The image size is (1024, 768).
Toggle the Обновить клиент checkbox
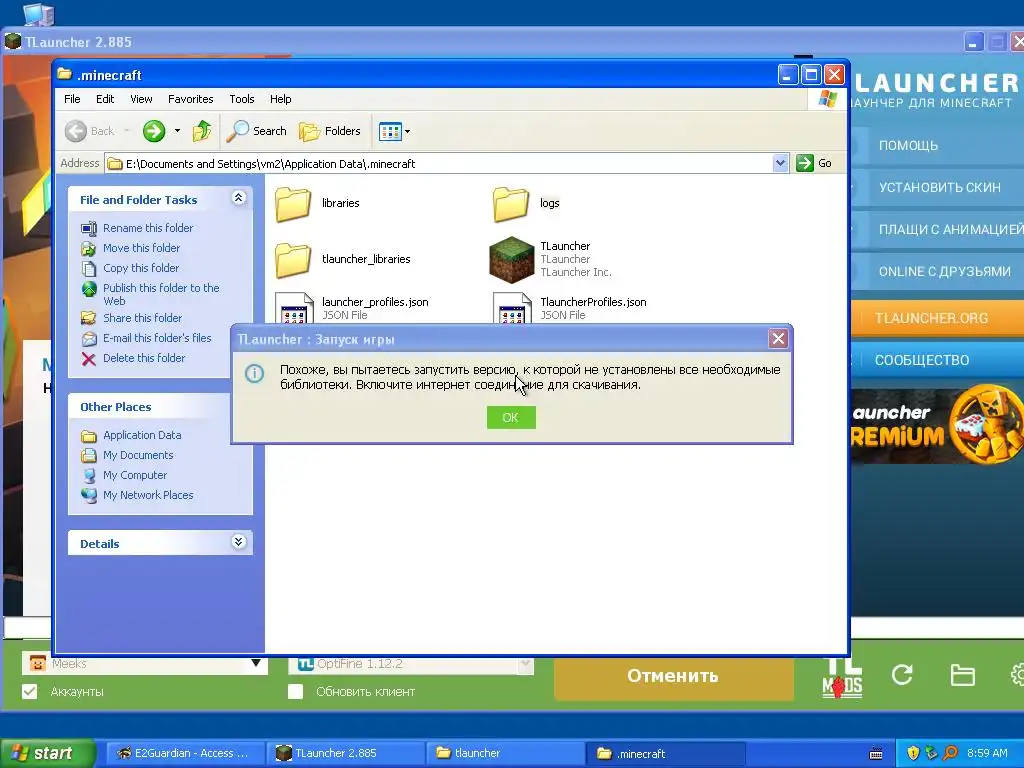(295, 692)
